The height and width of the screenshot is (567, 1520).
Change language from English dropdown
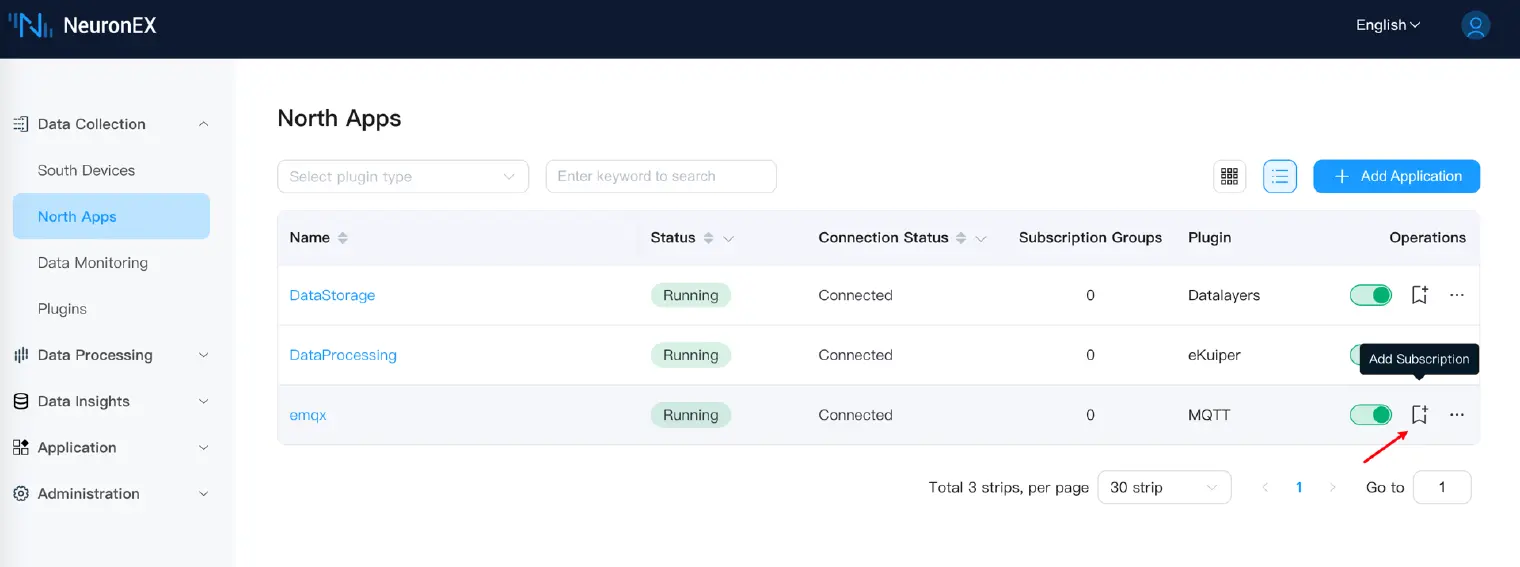pyautogui.click(x=1387, y=25)
